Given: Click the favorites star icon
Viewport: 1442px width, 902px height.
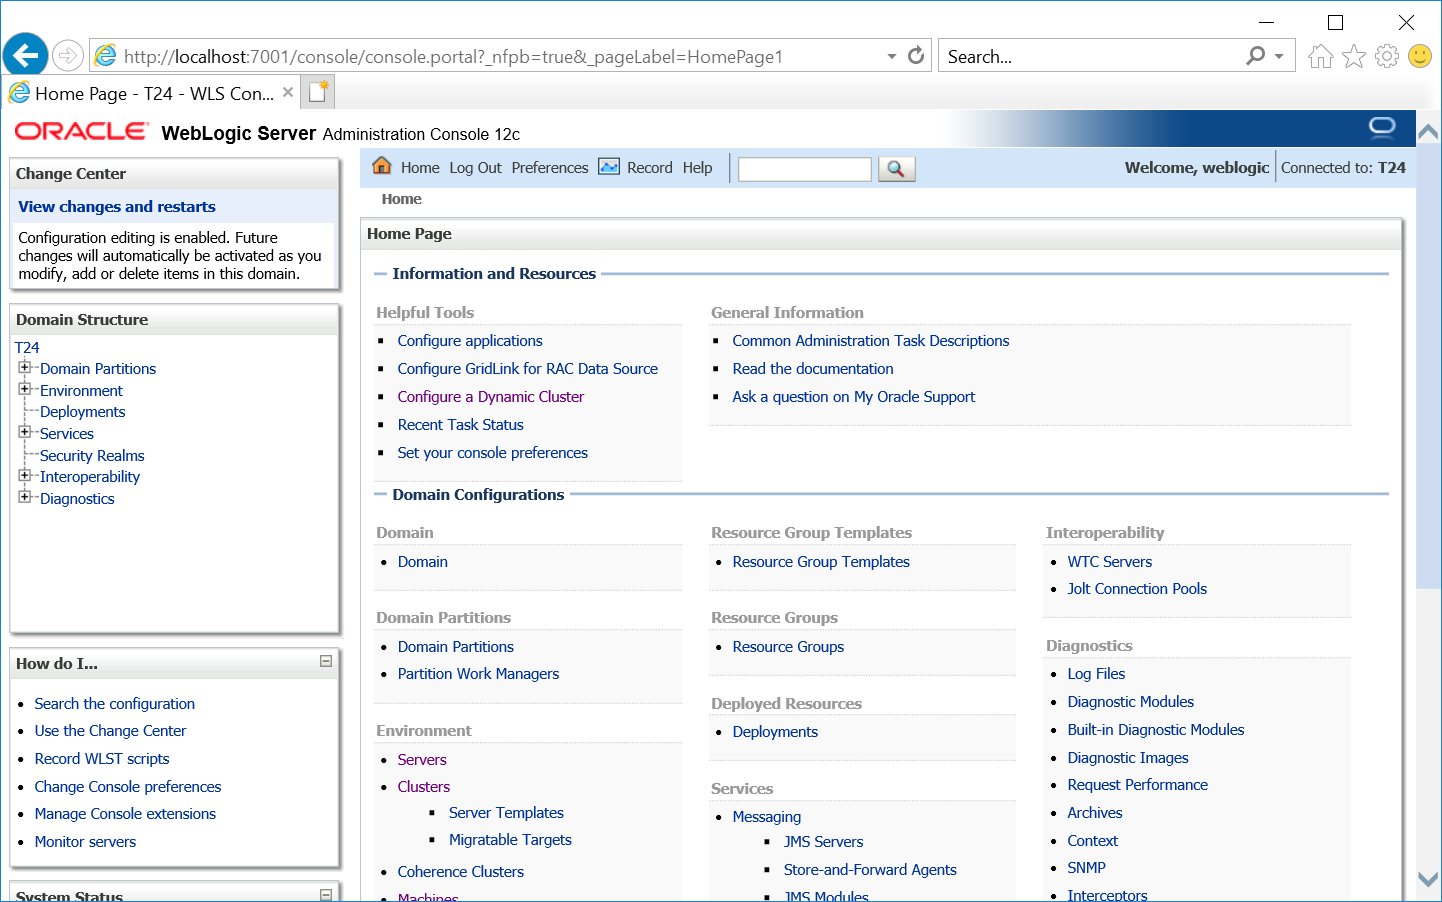Looking at the screenshot, I should pyautogui.click(x=1354, y=56).
